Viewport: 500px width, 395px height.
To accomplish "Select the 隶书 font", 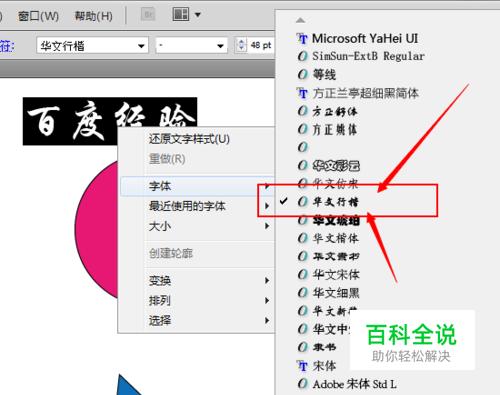I will click(324, 347).
